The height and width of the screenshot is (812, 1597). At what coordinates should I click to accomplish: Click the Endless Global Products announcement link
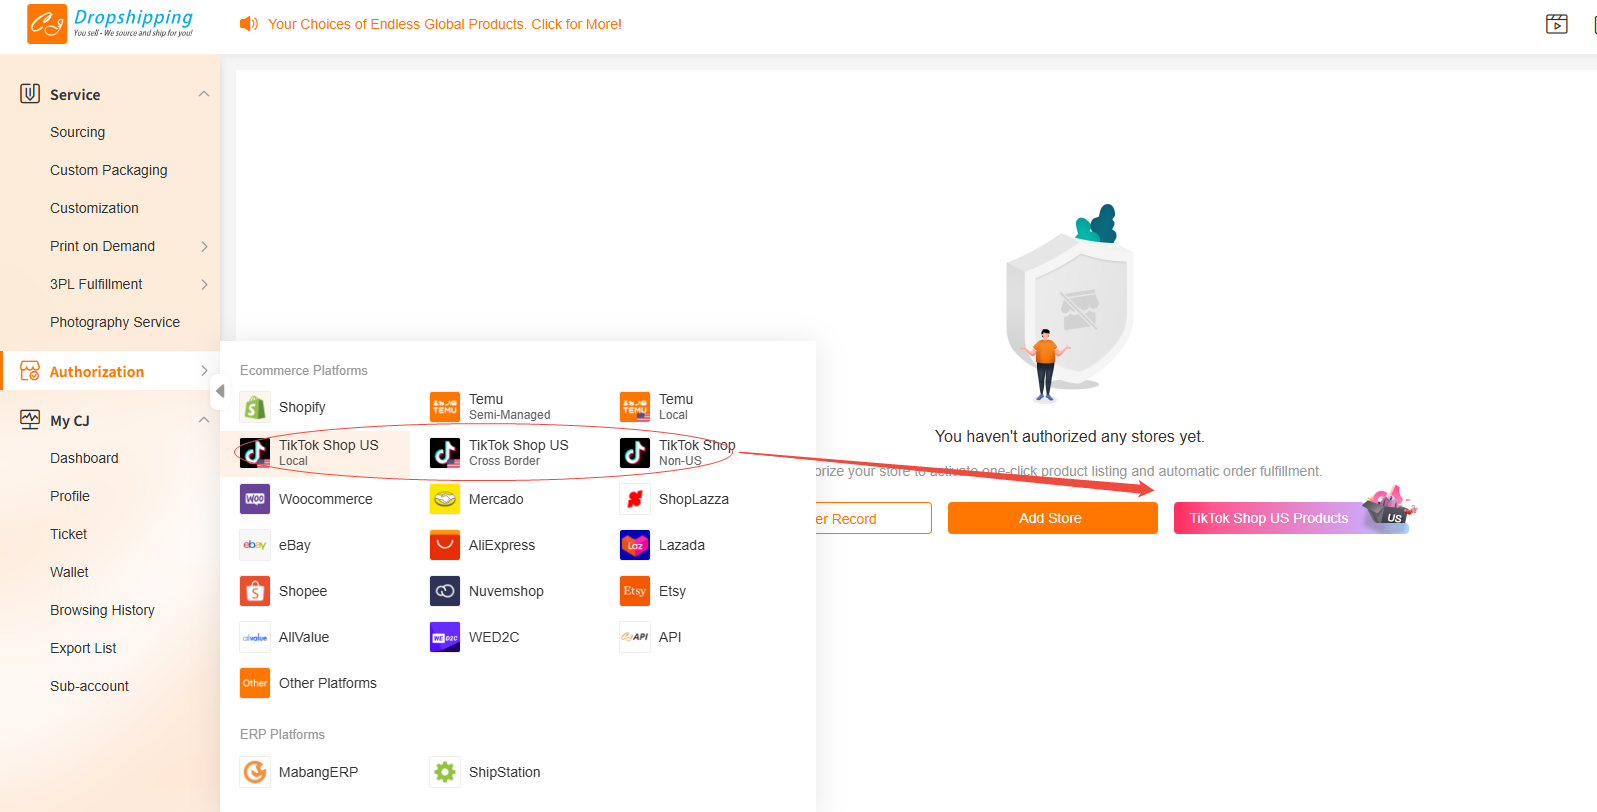coord(445,24)
